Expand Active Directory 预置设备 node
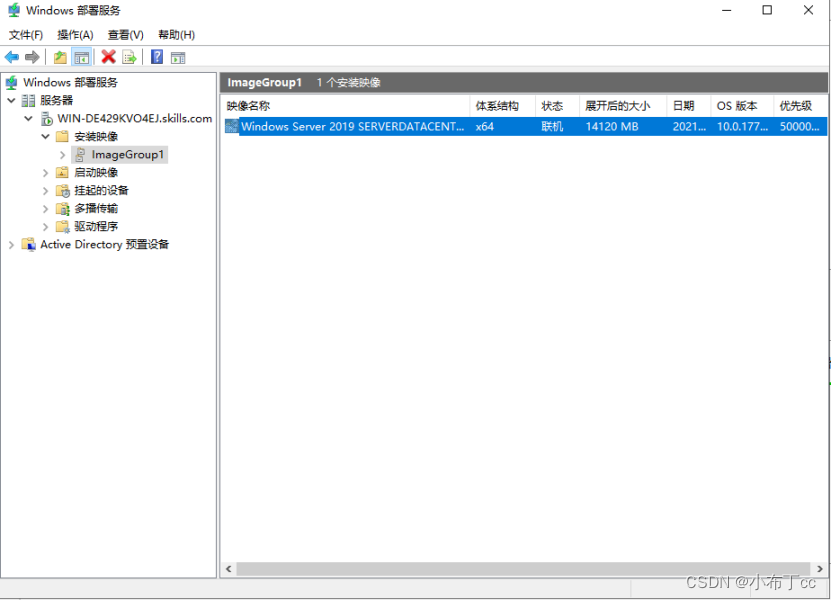Viewport: 831px width, 600px height. [11, 245]
